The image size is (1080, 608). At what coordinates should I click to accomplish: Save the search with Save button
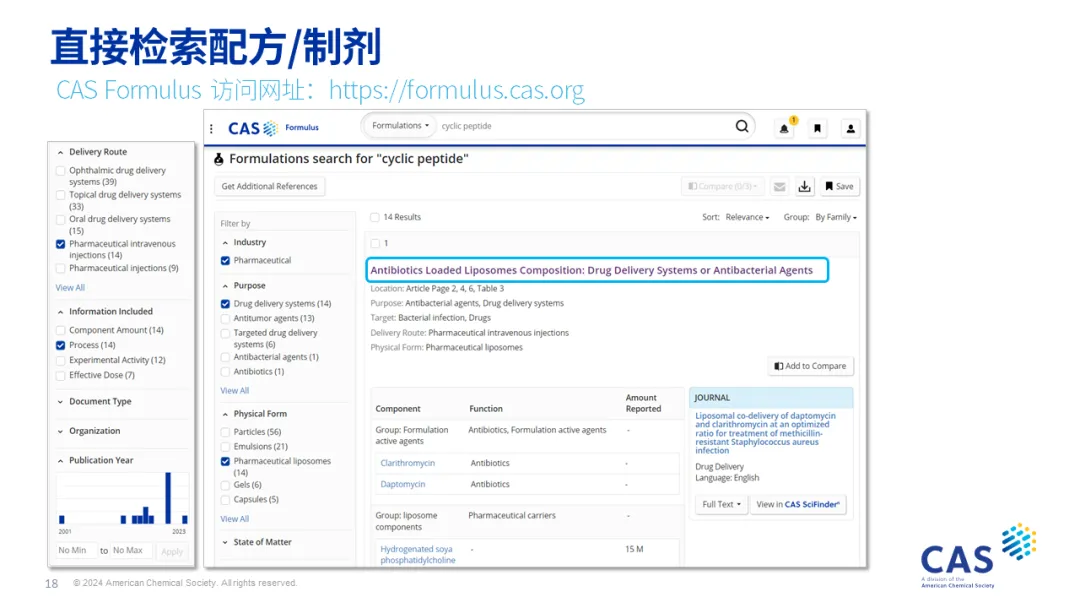(x=839, y=187)
